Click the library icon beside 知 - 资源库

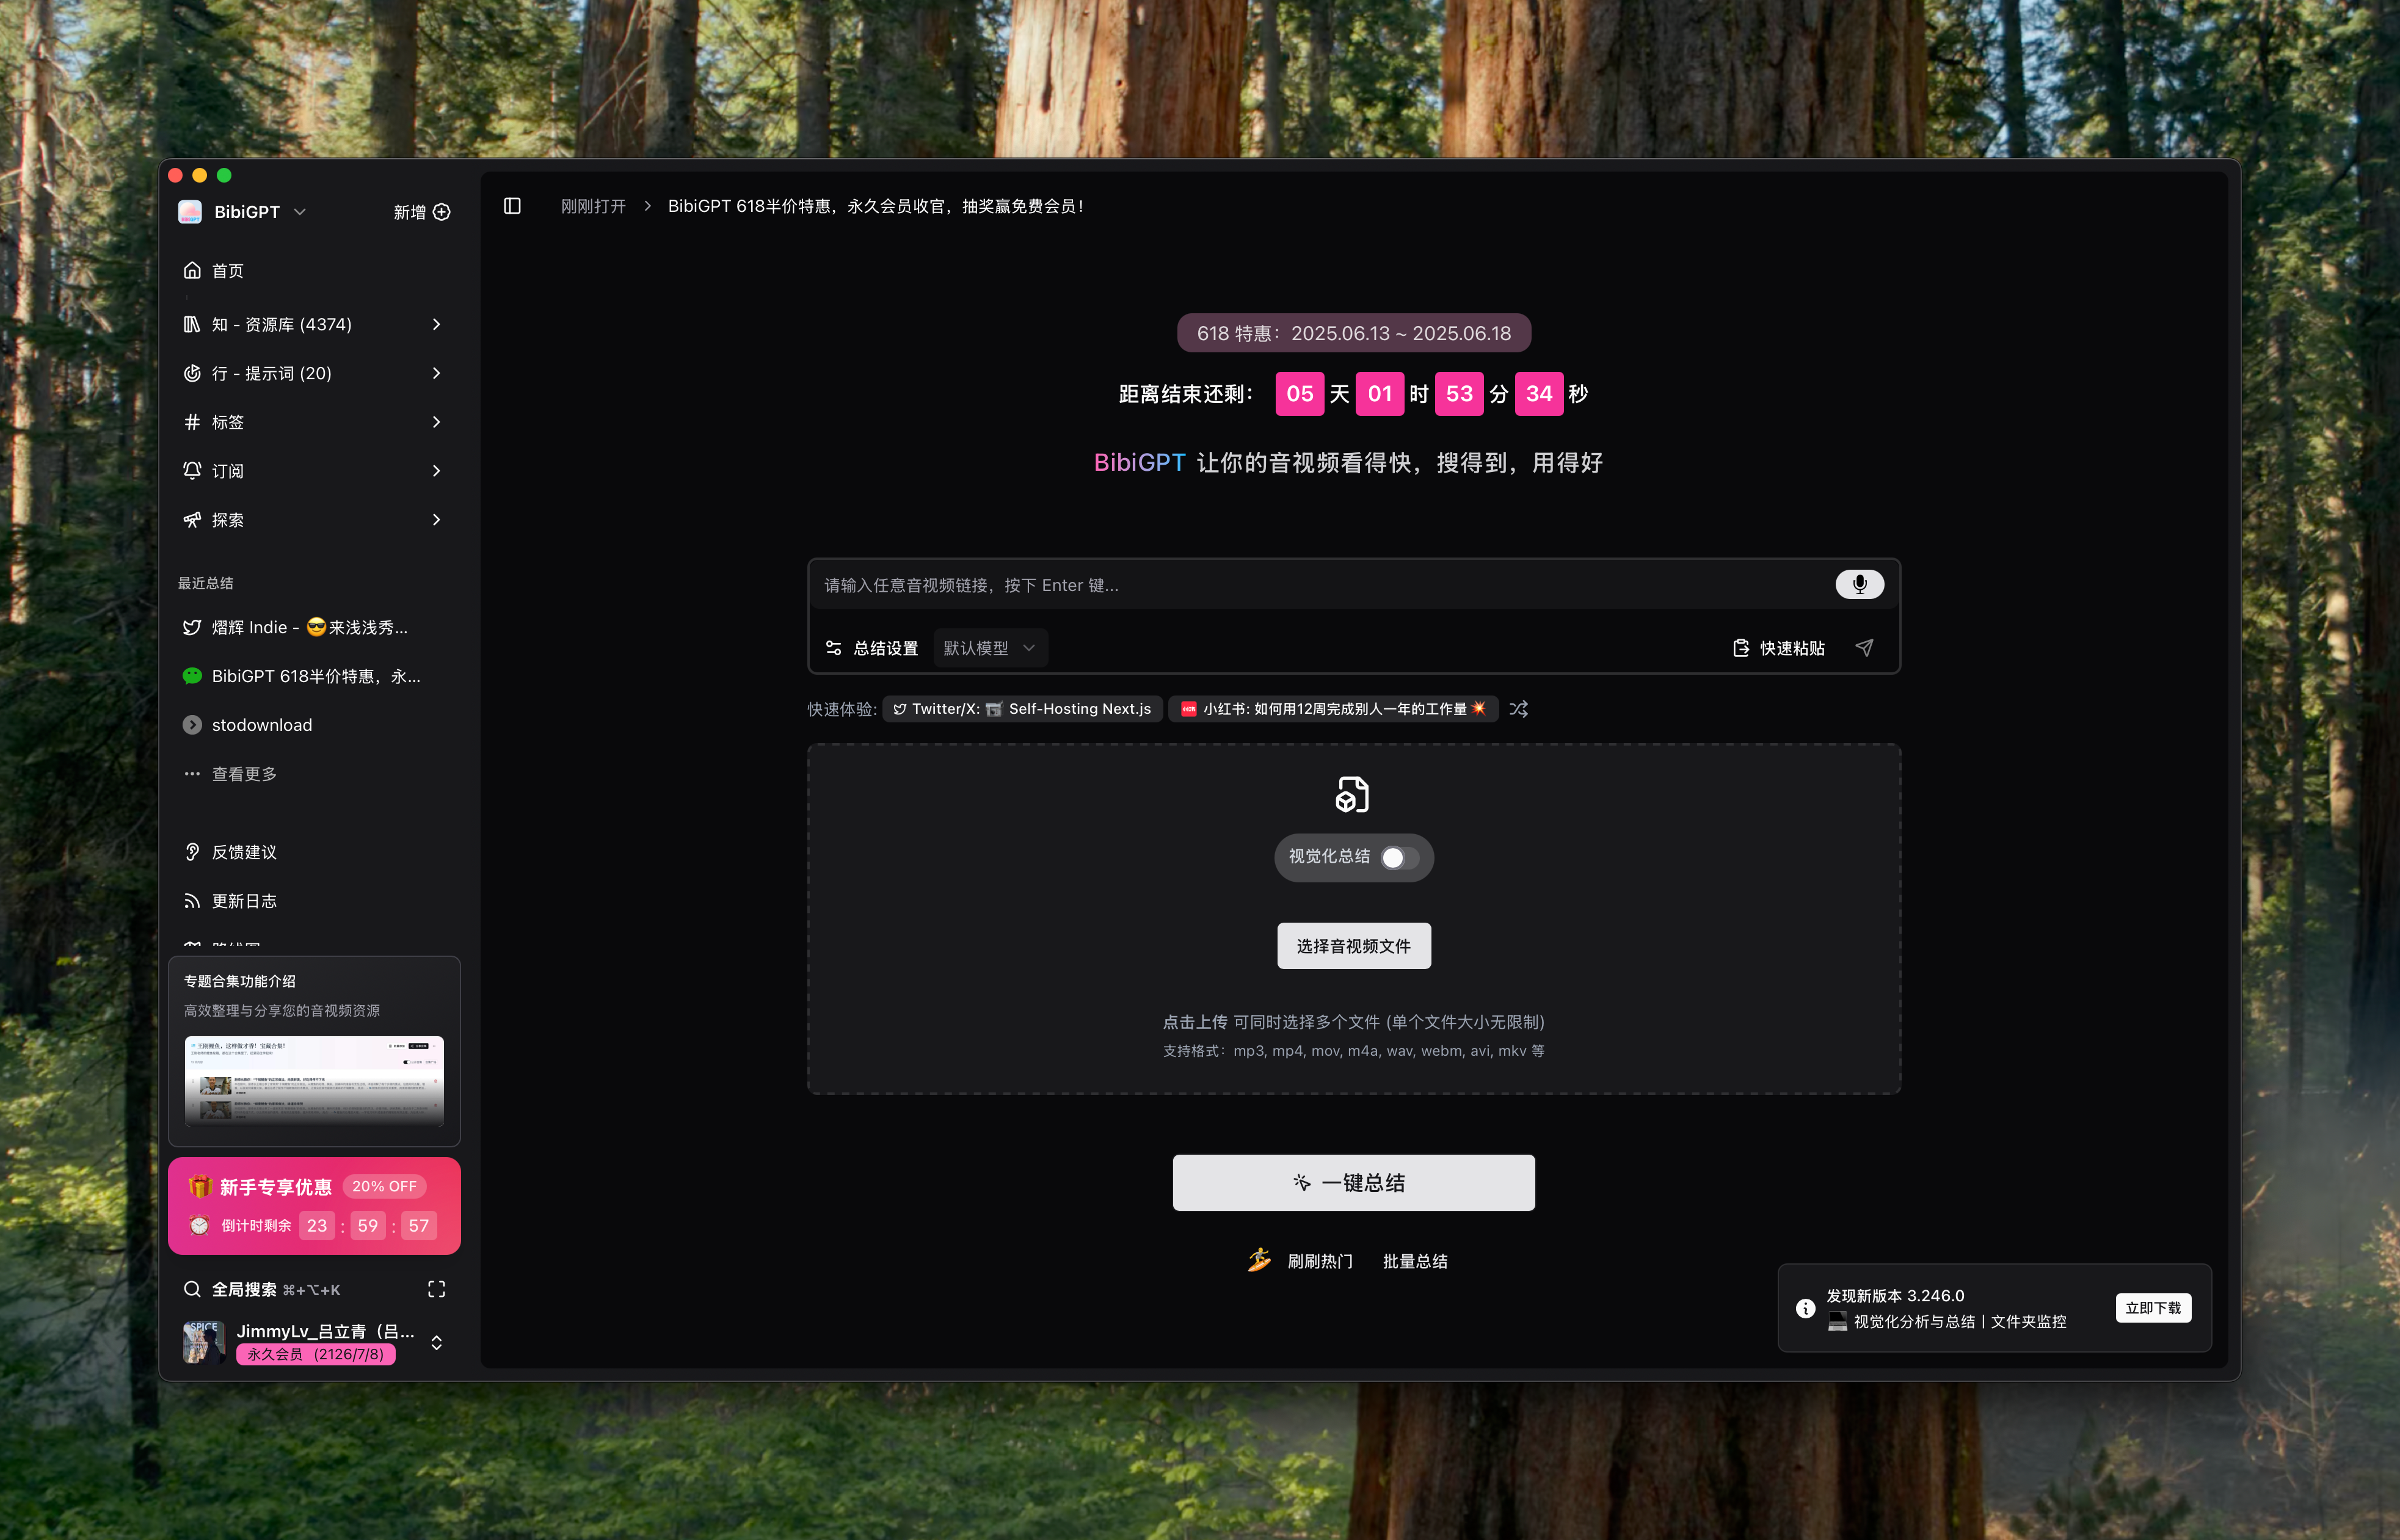pos(192,324)
